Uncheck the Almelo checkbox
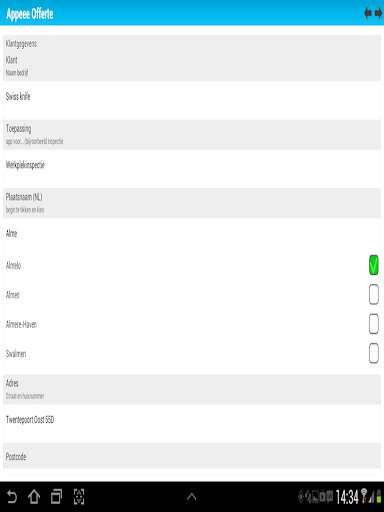Screen dimensions: 384x512 (x=374, y=265)
